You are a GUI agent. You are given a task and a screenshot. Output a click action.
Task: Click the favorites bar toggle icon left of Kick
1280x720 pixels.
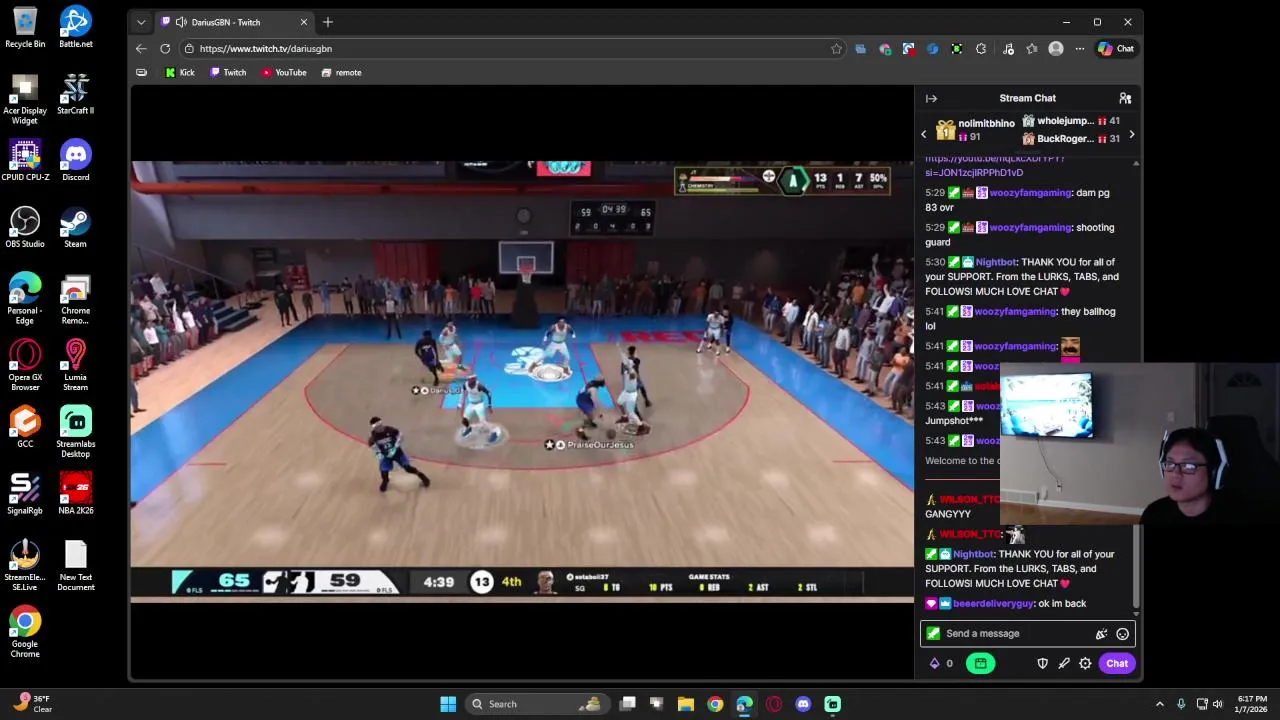click(x=141, y=72)
